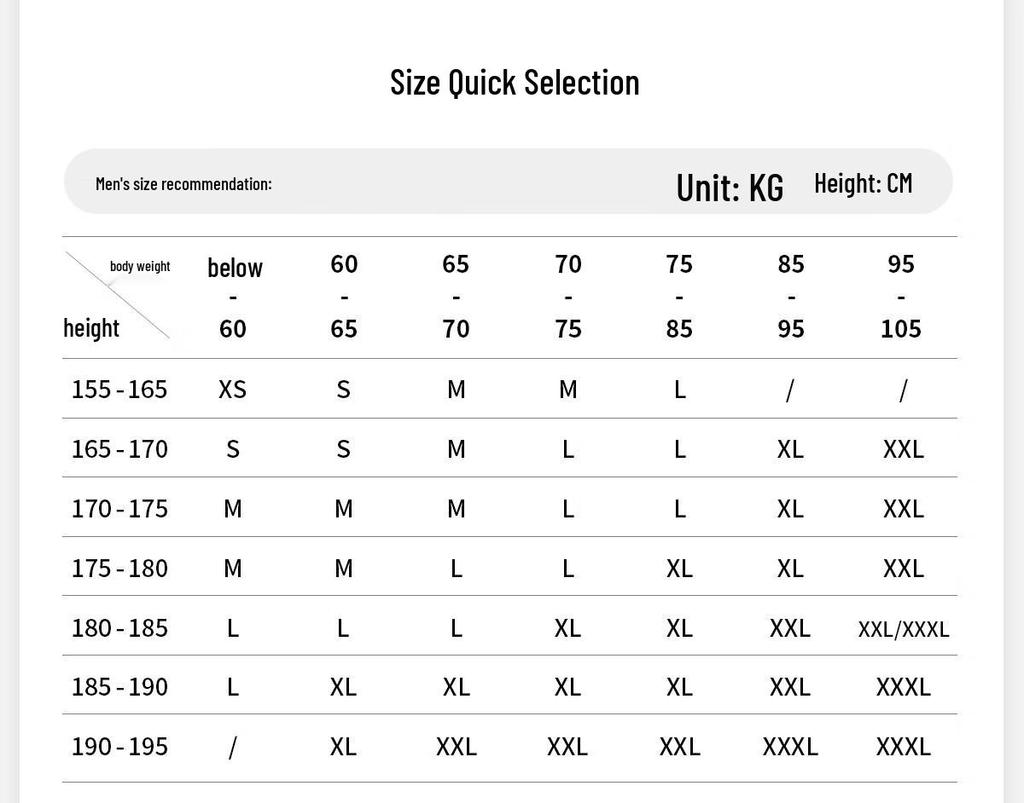The image size is (1024, 803).
Task: Click the Size Quick Selection title
Action: coord(515,83)
